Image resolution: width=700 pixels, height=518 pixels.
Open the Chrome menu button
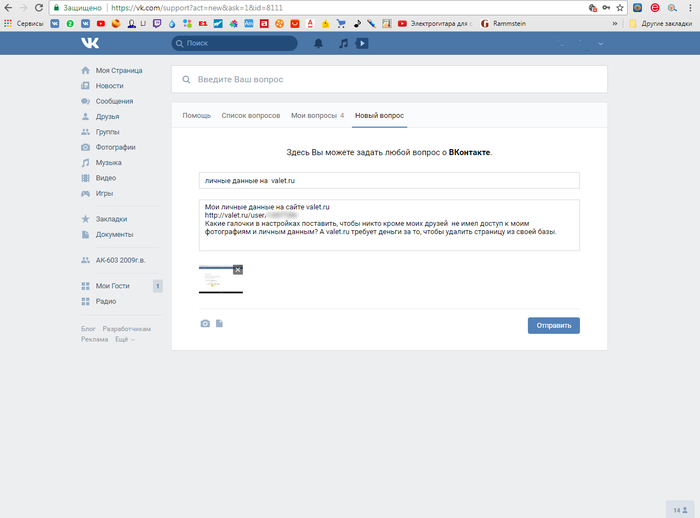click(689, 6)
